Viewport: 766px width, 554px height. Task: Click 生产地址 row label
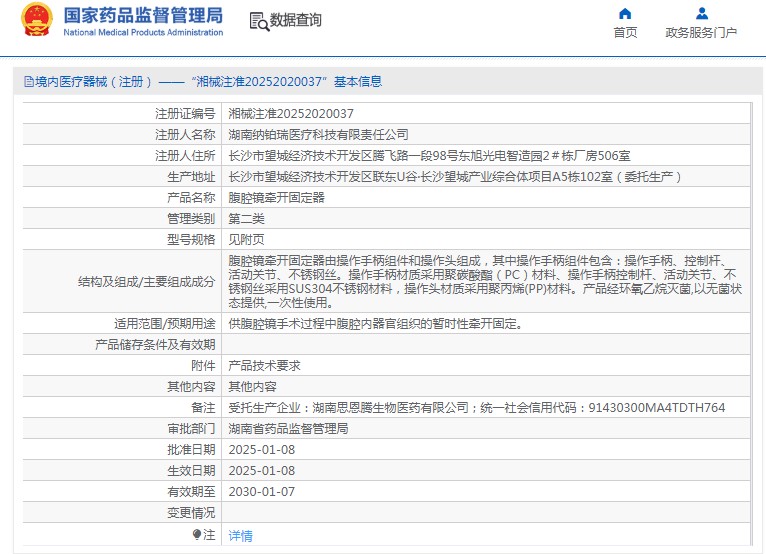tap(191, 177)
